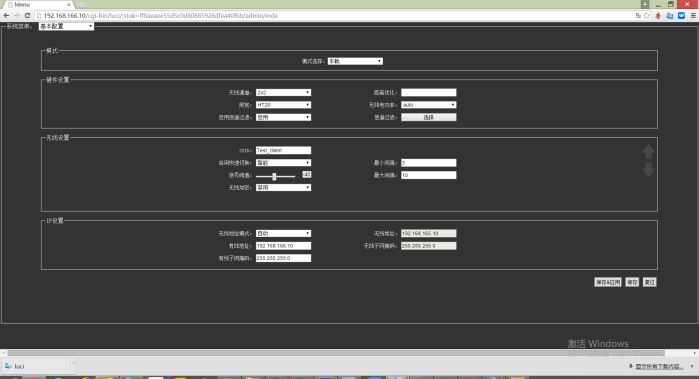Click the browser back arrow

(6, 16)
